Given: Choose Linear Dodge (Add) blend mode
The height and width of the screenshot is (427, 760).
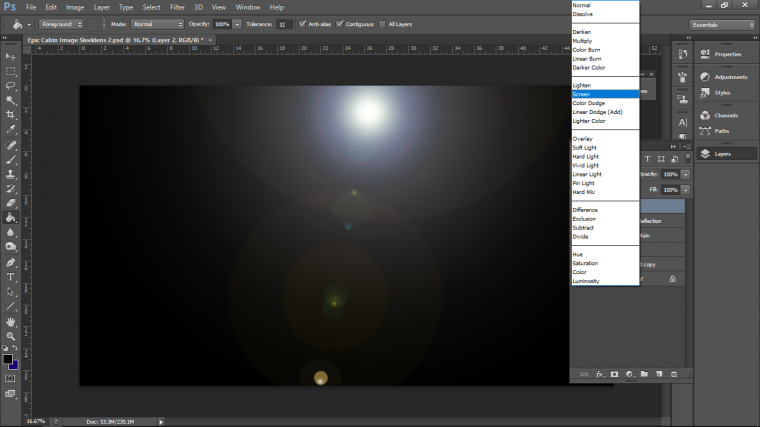Looking at the screenshot, I should pos(605,112).
